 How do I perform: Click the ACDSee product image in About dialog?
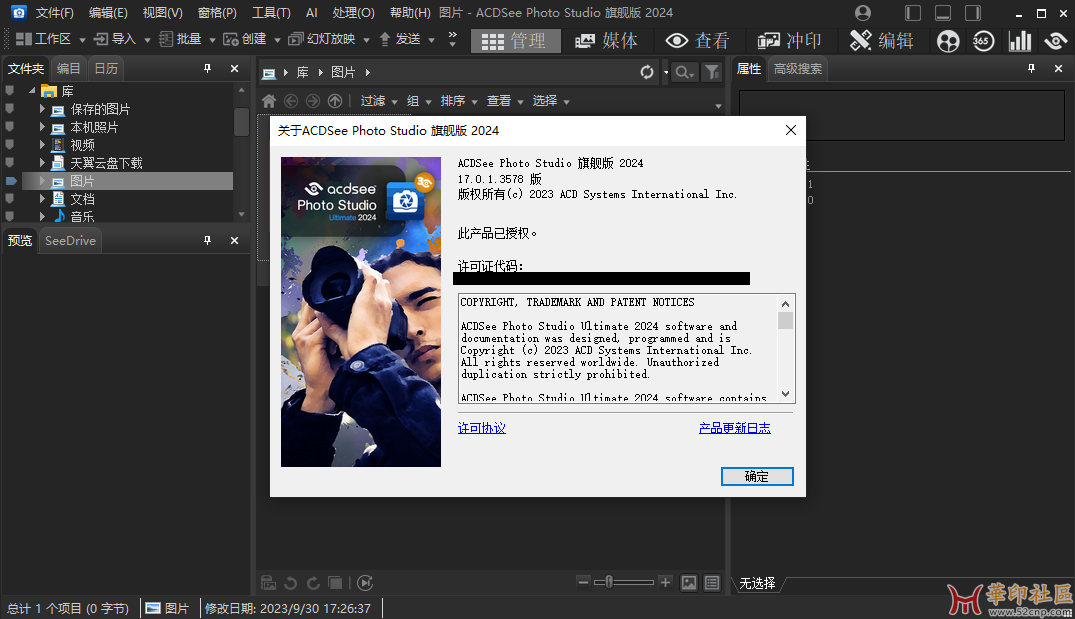[x=361, y=312]
